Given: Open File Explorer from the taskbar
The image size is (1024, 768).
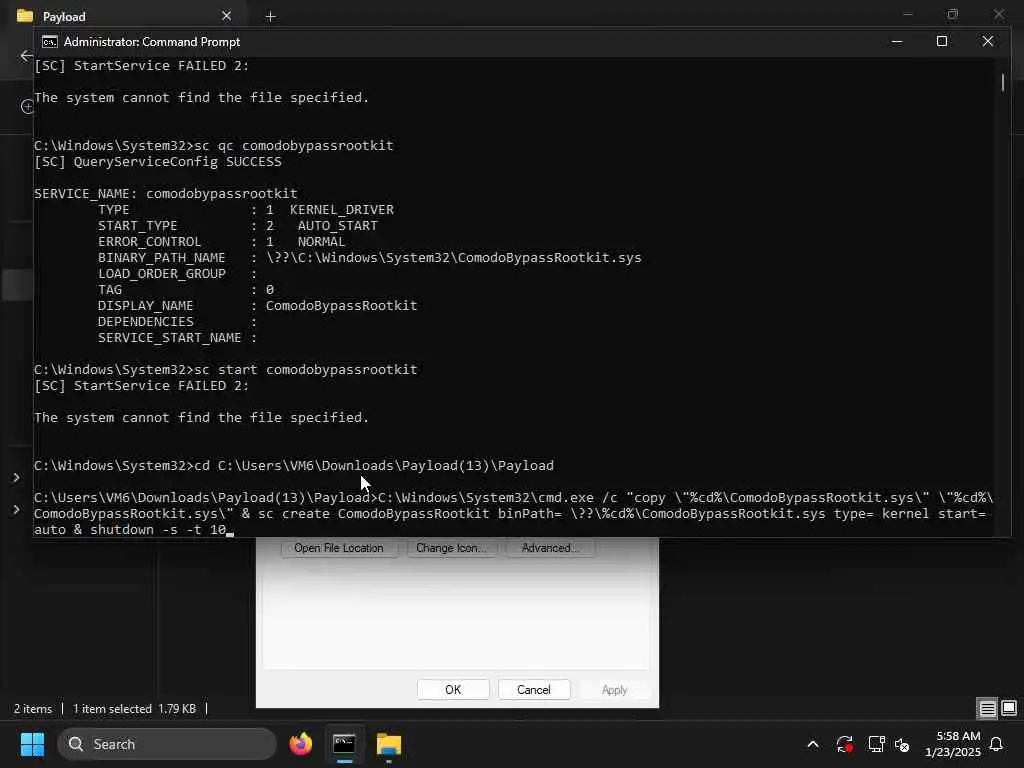Looking at the screenshot, I should [389, 744].
